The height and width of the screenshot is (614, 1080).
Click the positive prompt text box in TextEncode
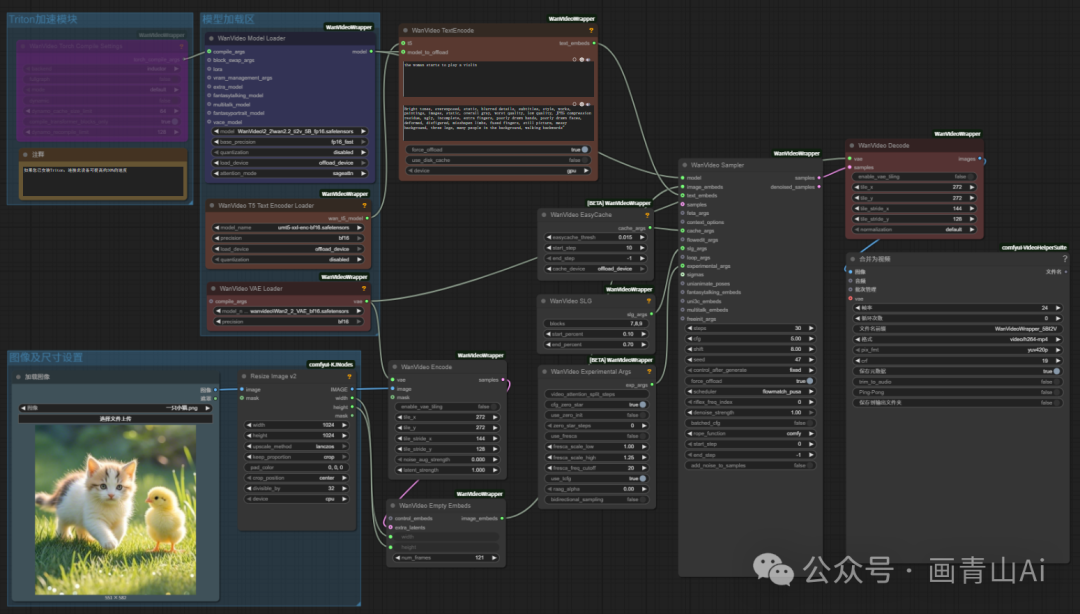tap(498, 79)
